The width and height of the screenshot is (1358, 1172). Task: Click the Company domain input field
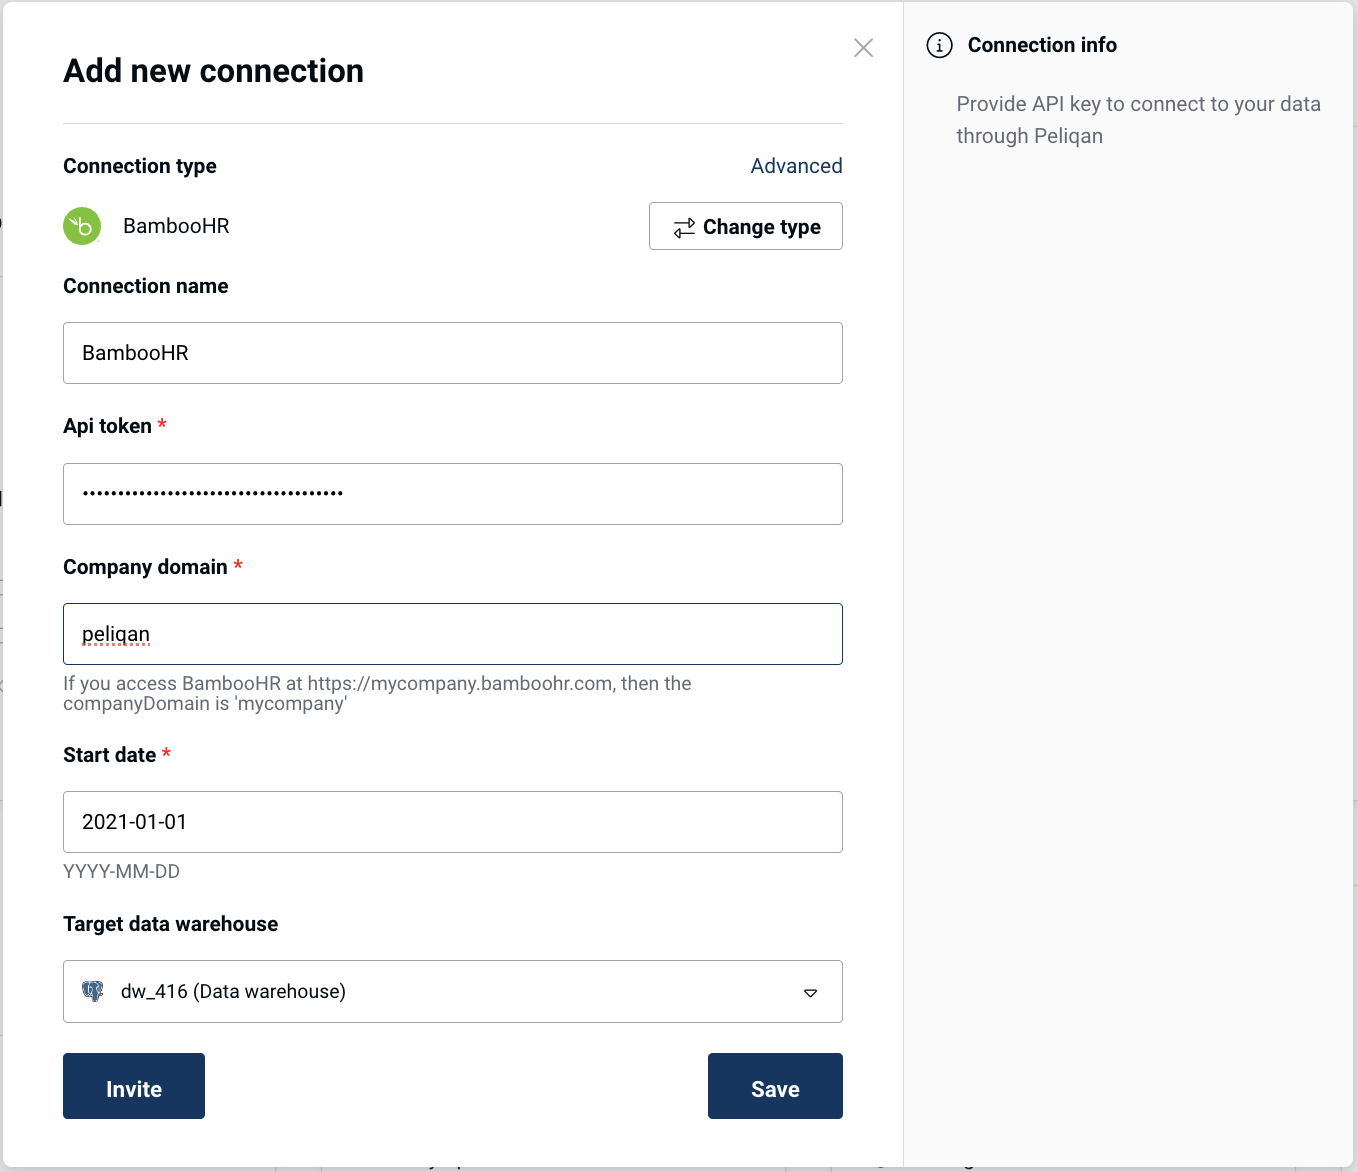453,634
